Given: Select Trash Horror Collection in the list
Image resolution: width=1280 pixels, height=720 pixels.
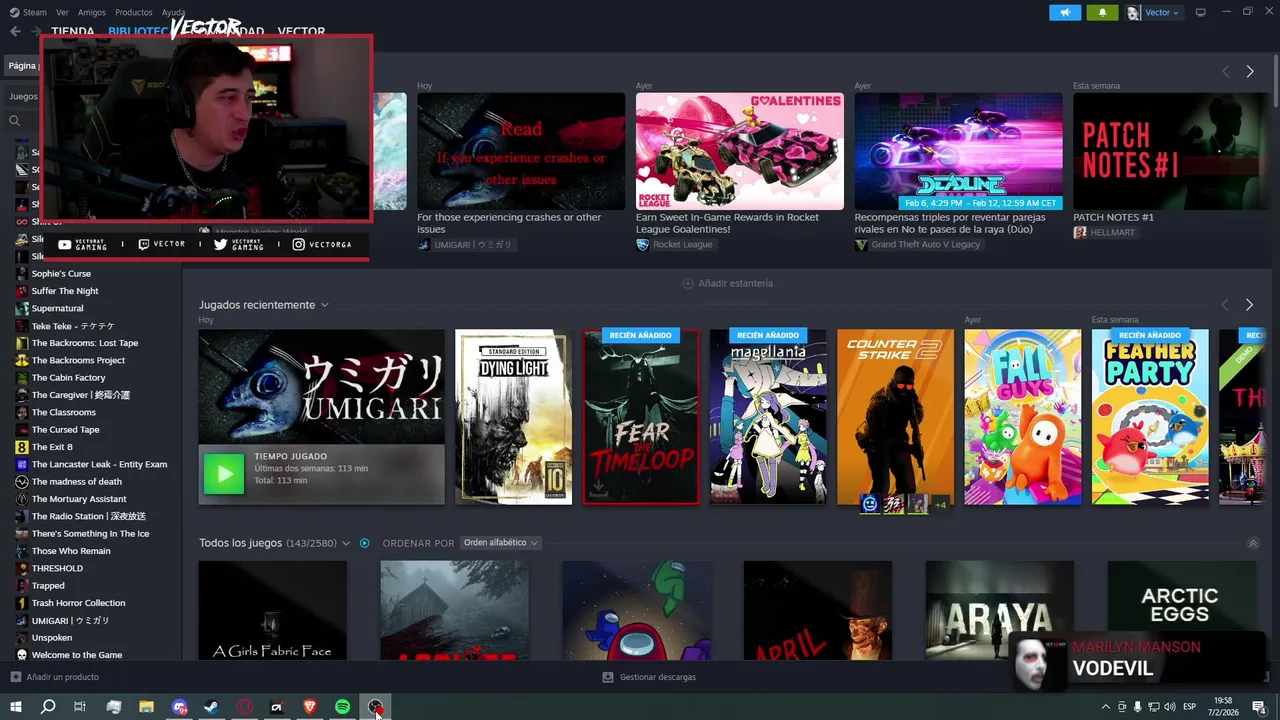Looking at the screenshot, I should click(78, 603).
